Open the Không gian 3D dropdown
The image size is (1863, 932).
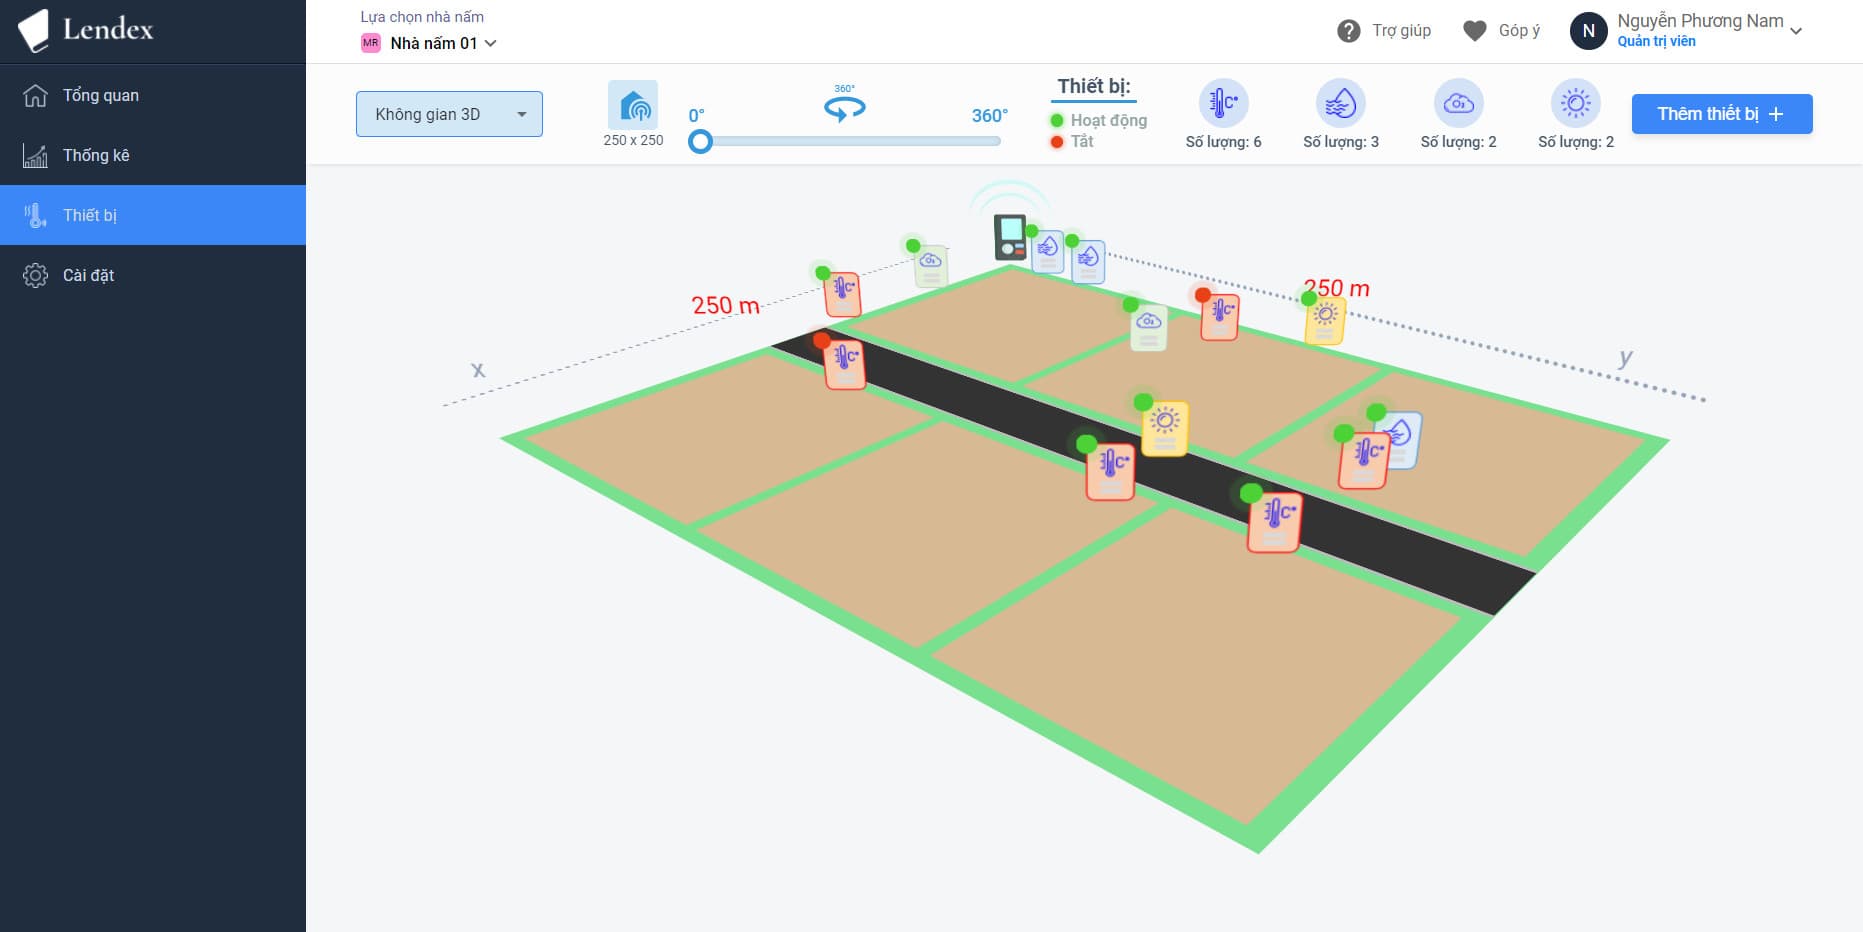pos(449,114)
